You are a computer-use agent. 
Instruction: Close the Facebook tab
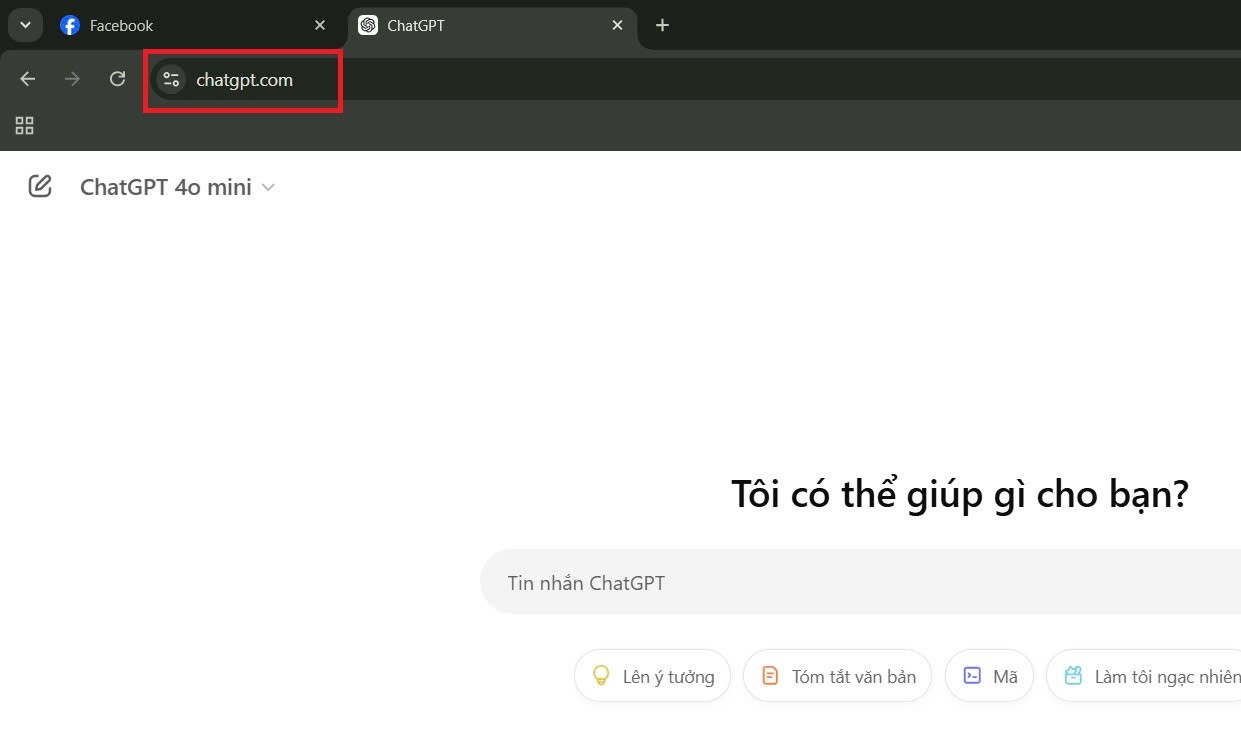click(x=320, y=25)
